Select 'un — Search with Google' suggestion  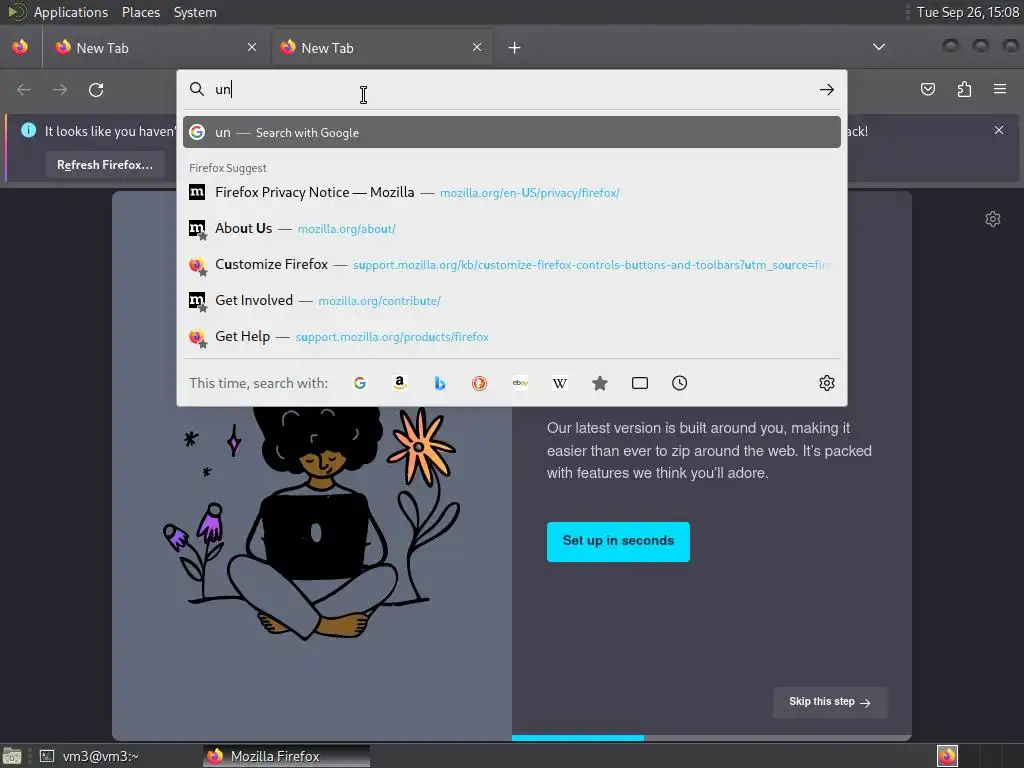[x=512, y=133]
